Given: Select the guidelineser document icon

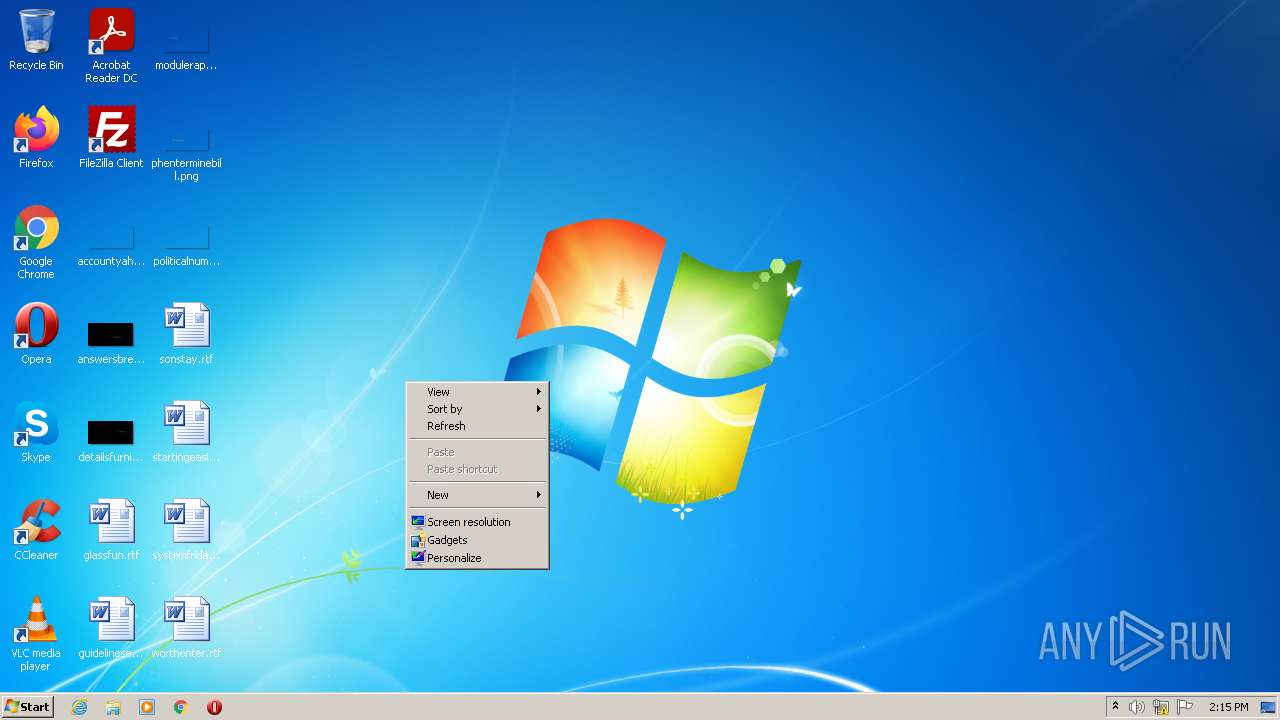Looking at the screenshot, I should pyautogui.click(x=111, y=628).
